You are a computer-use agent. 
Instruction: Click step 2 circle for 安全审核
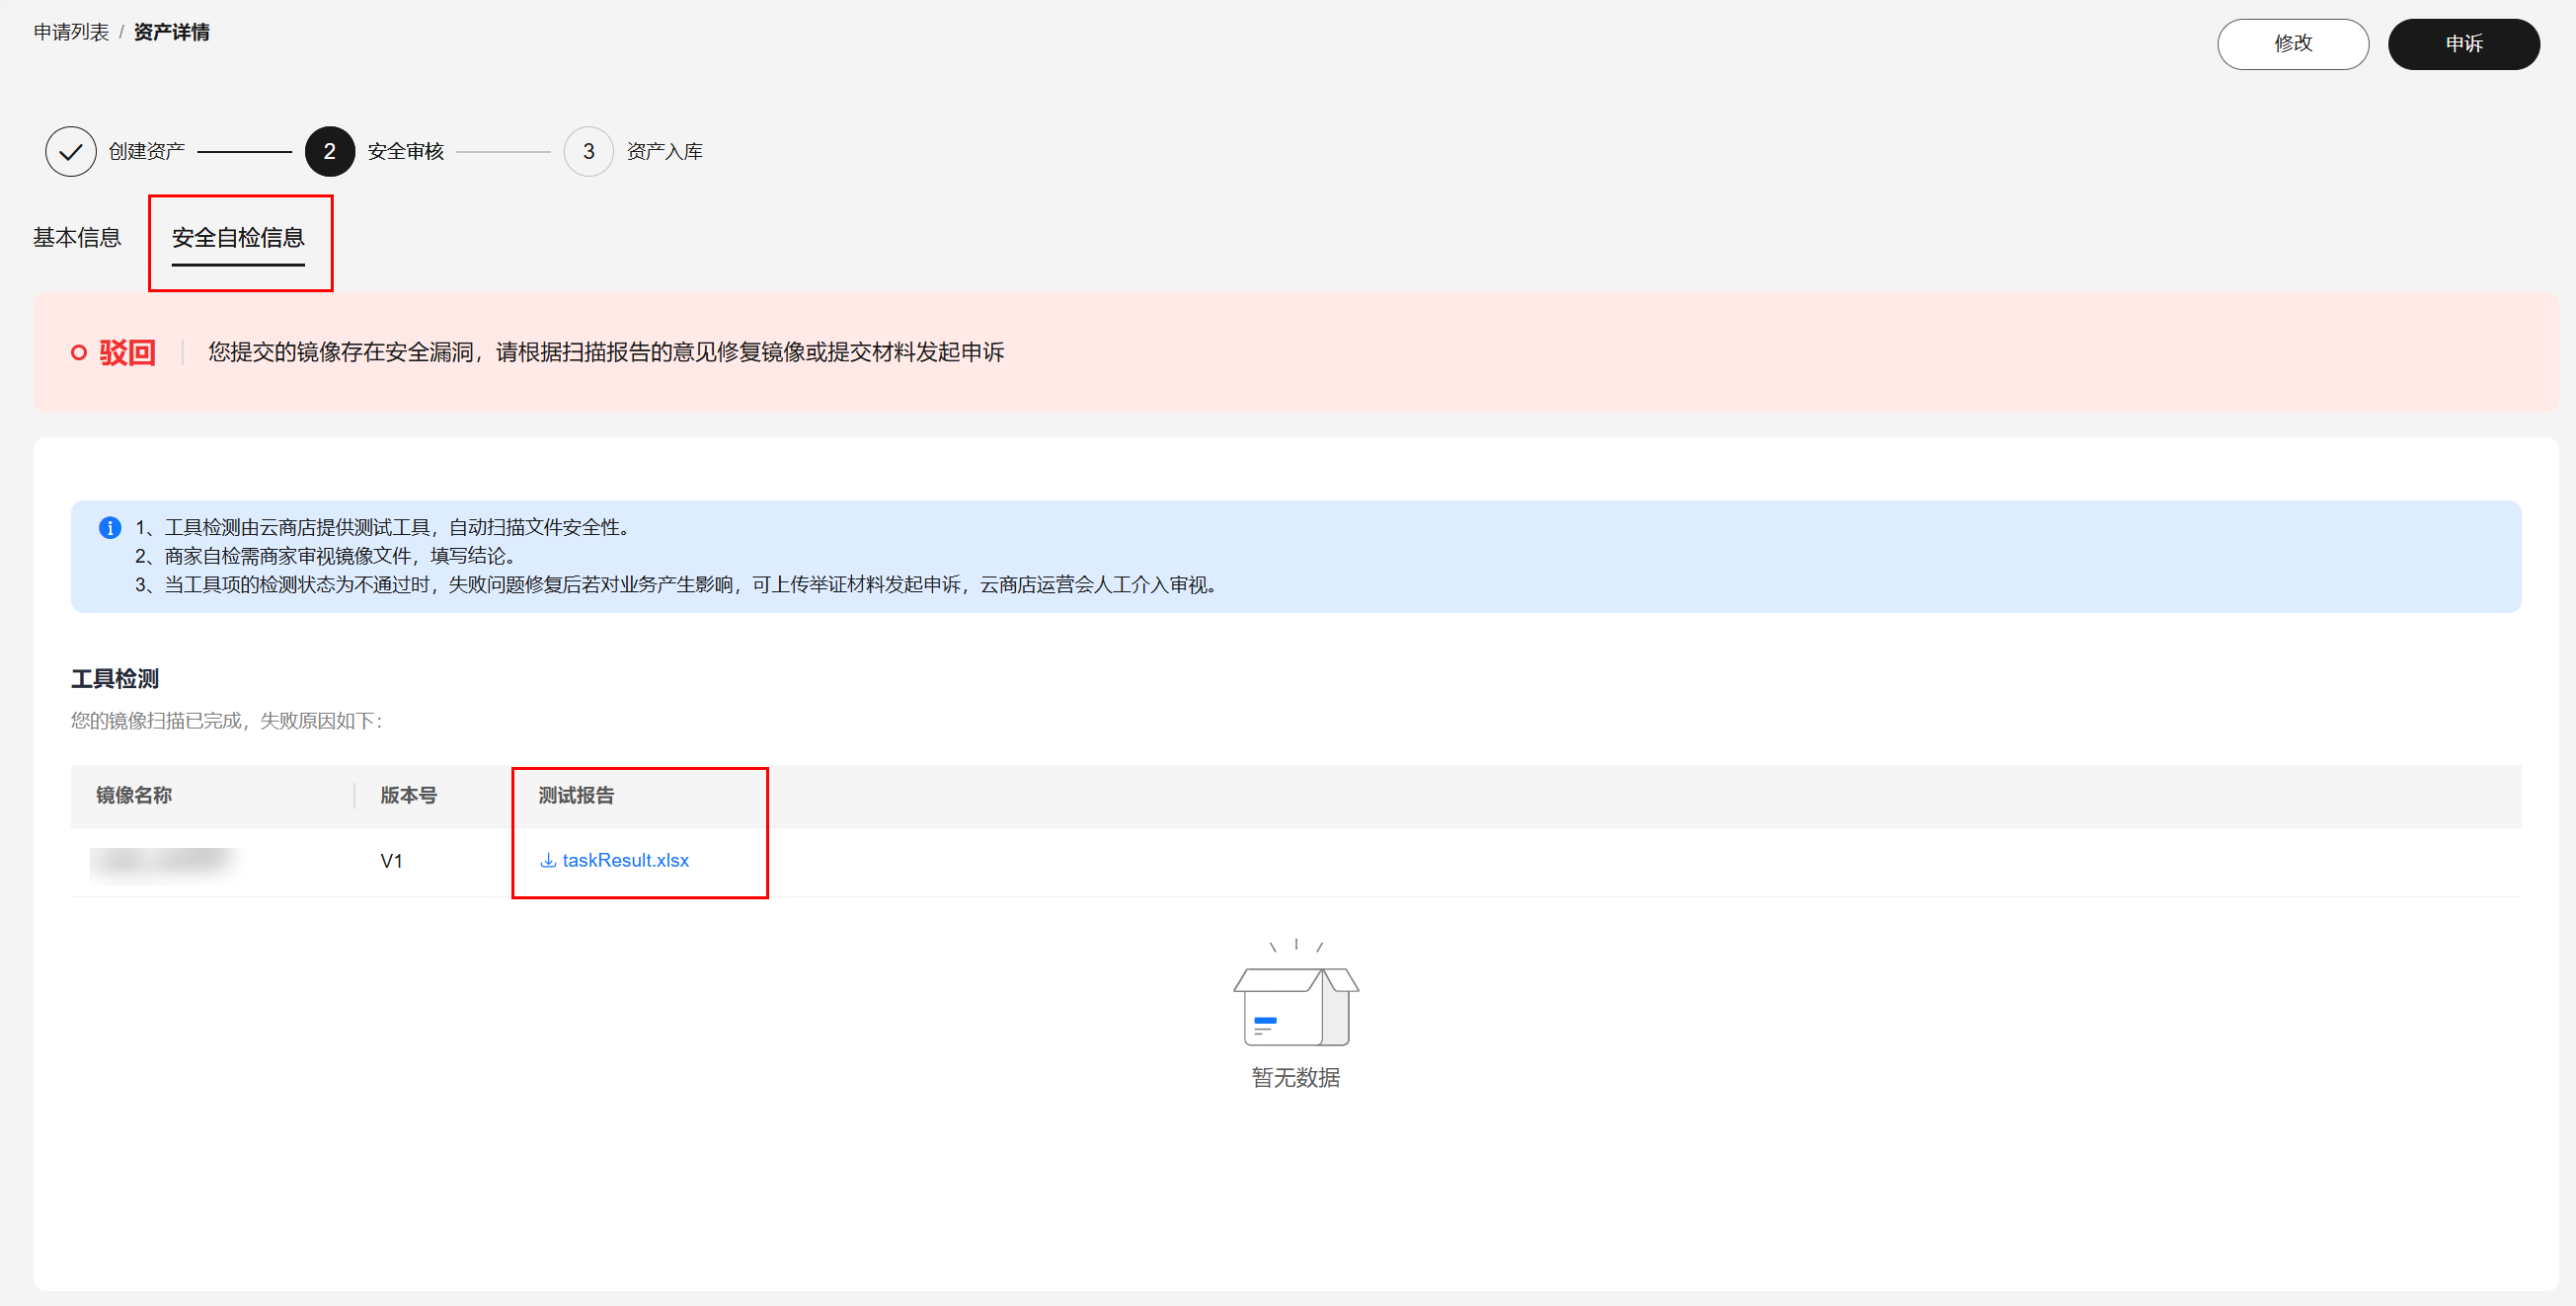point(329,151)
